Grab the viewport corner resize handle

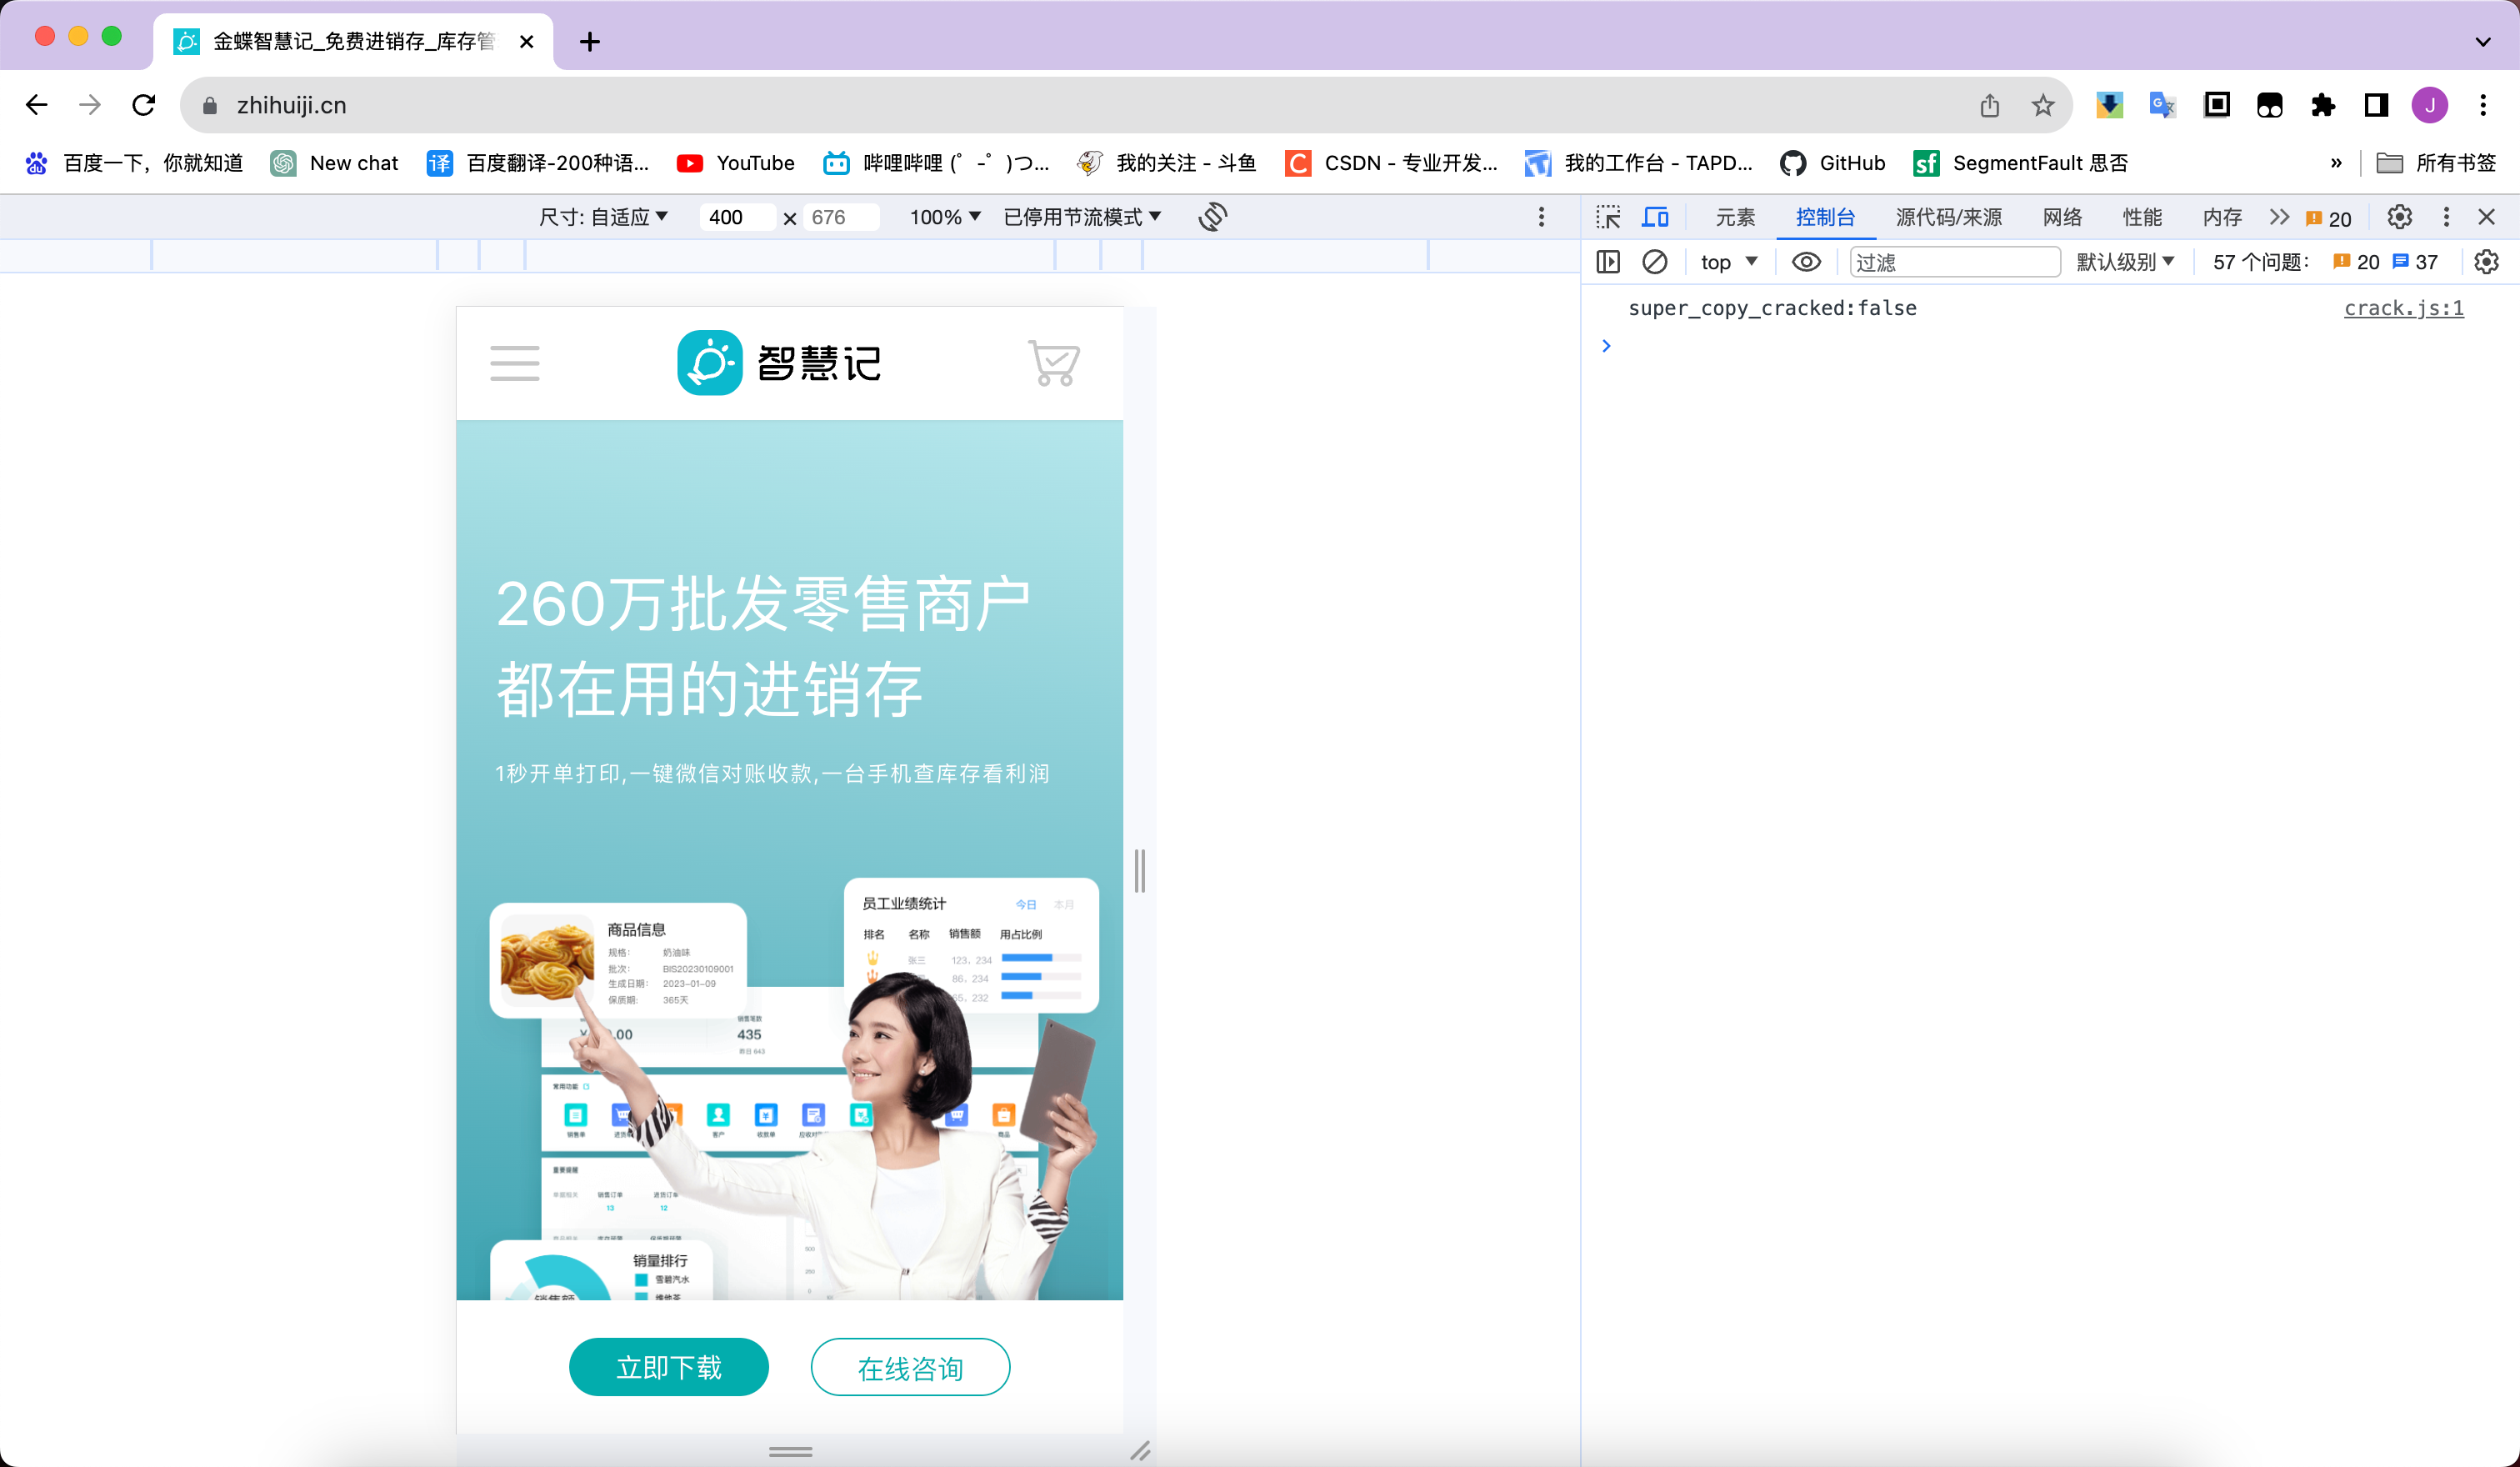1140,1451
